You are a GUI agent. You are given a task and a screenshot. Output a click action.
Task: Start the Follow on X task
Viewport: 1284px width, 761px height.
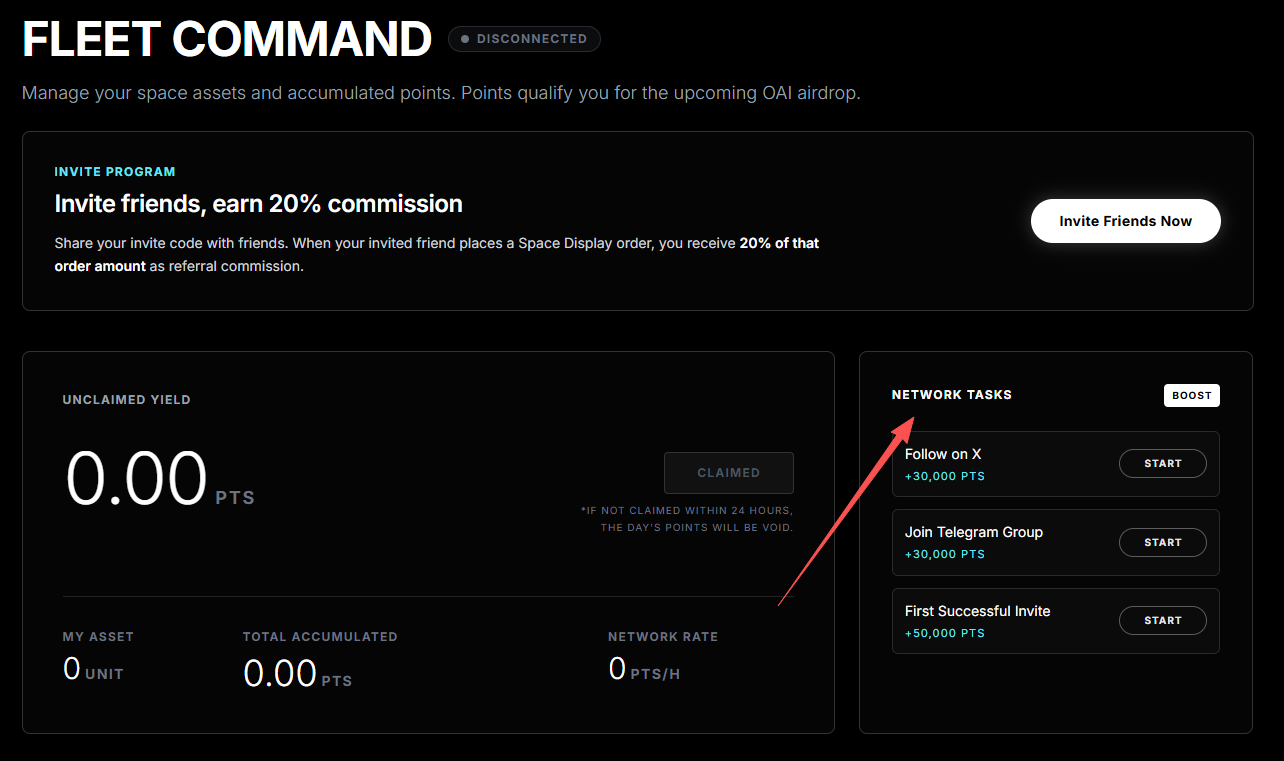click(x=1162, y=464)
